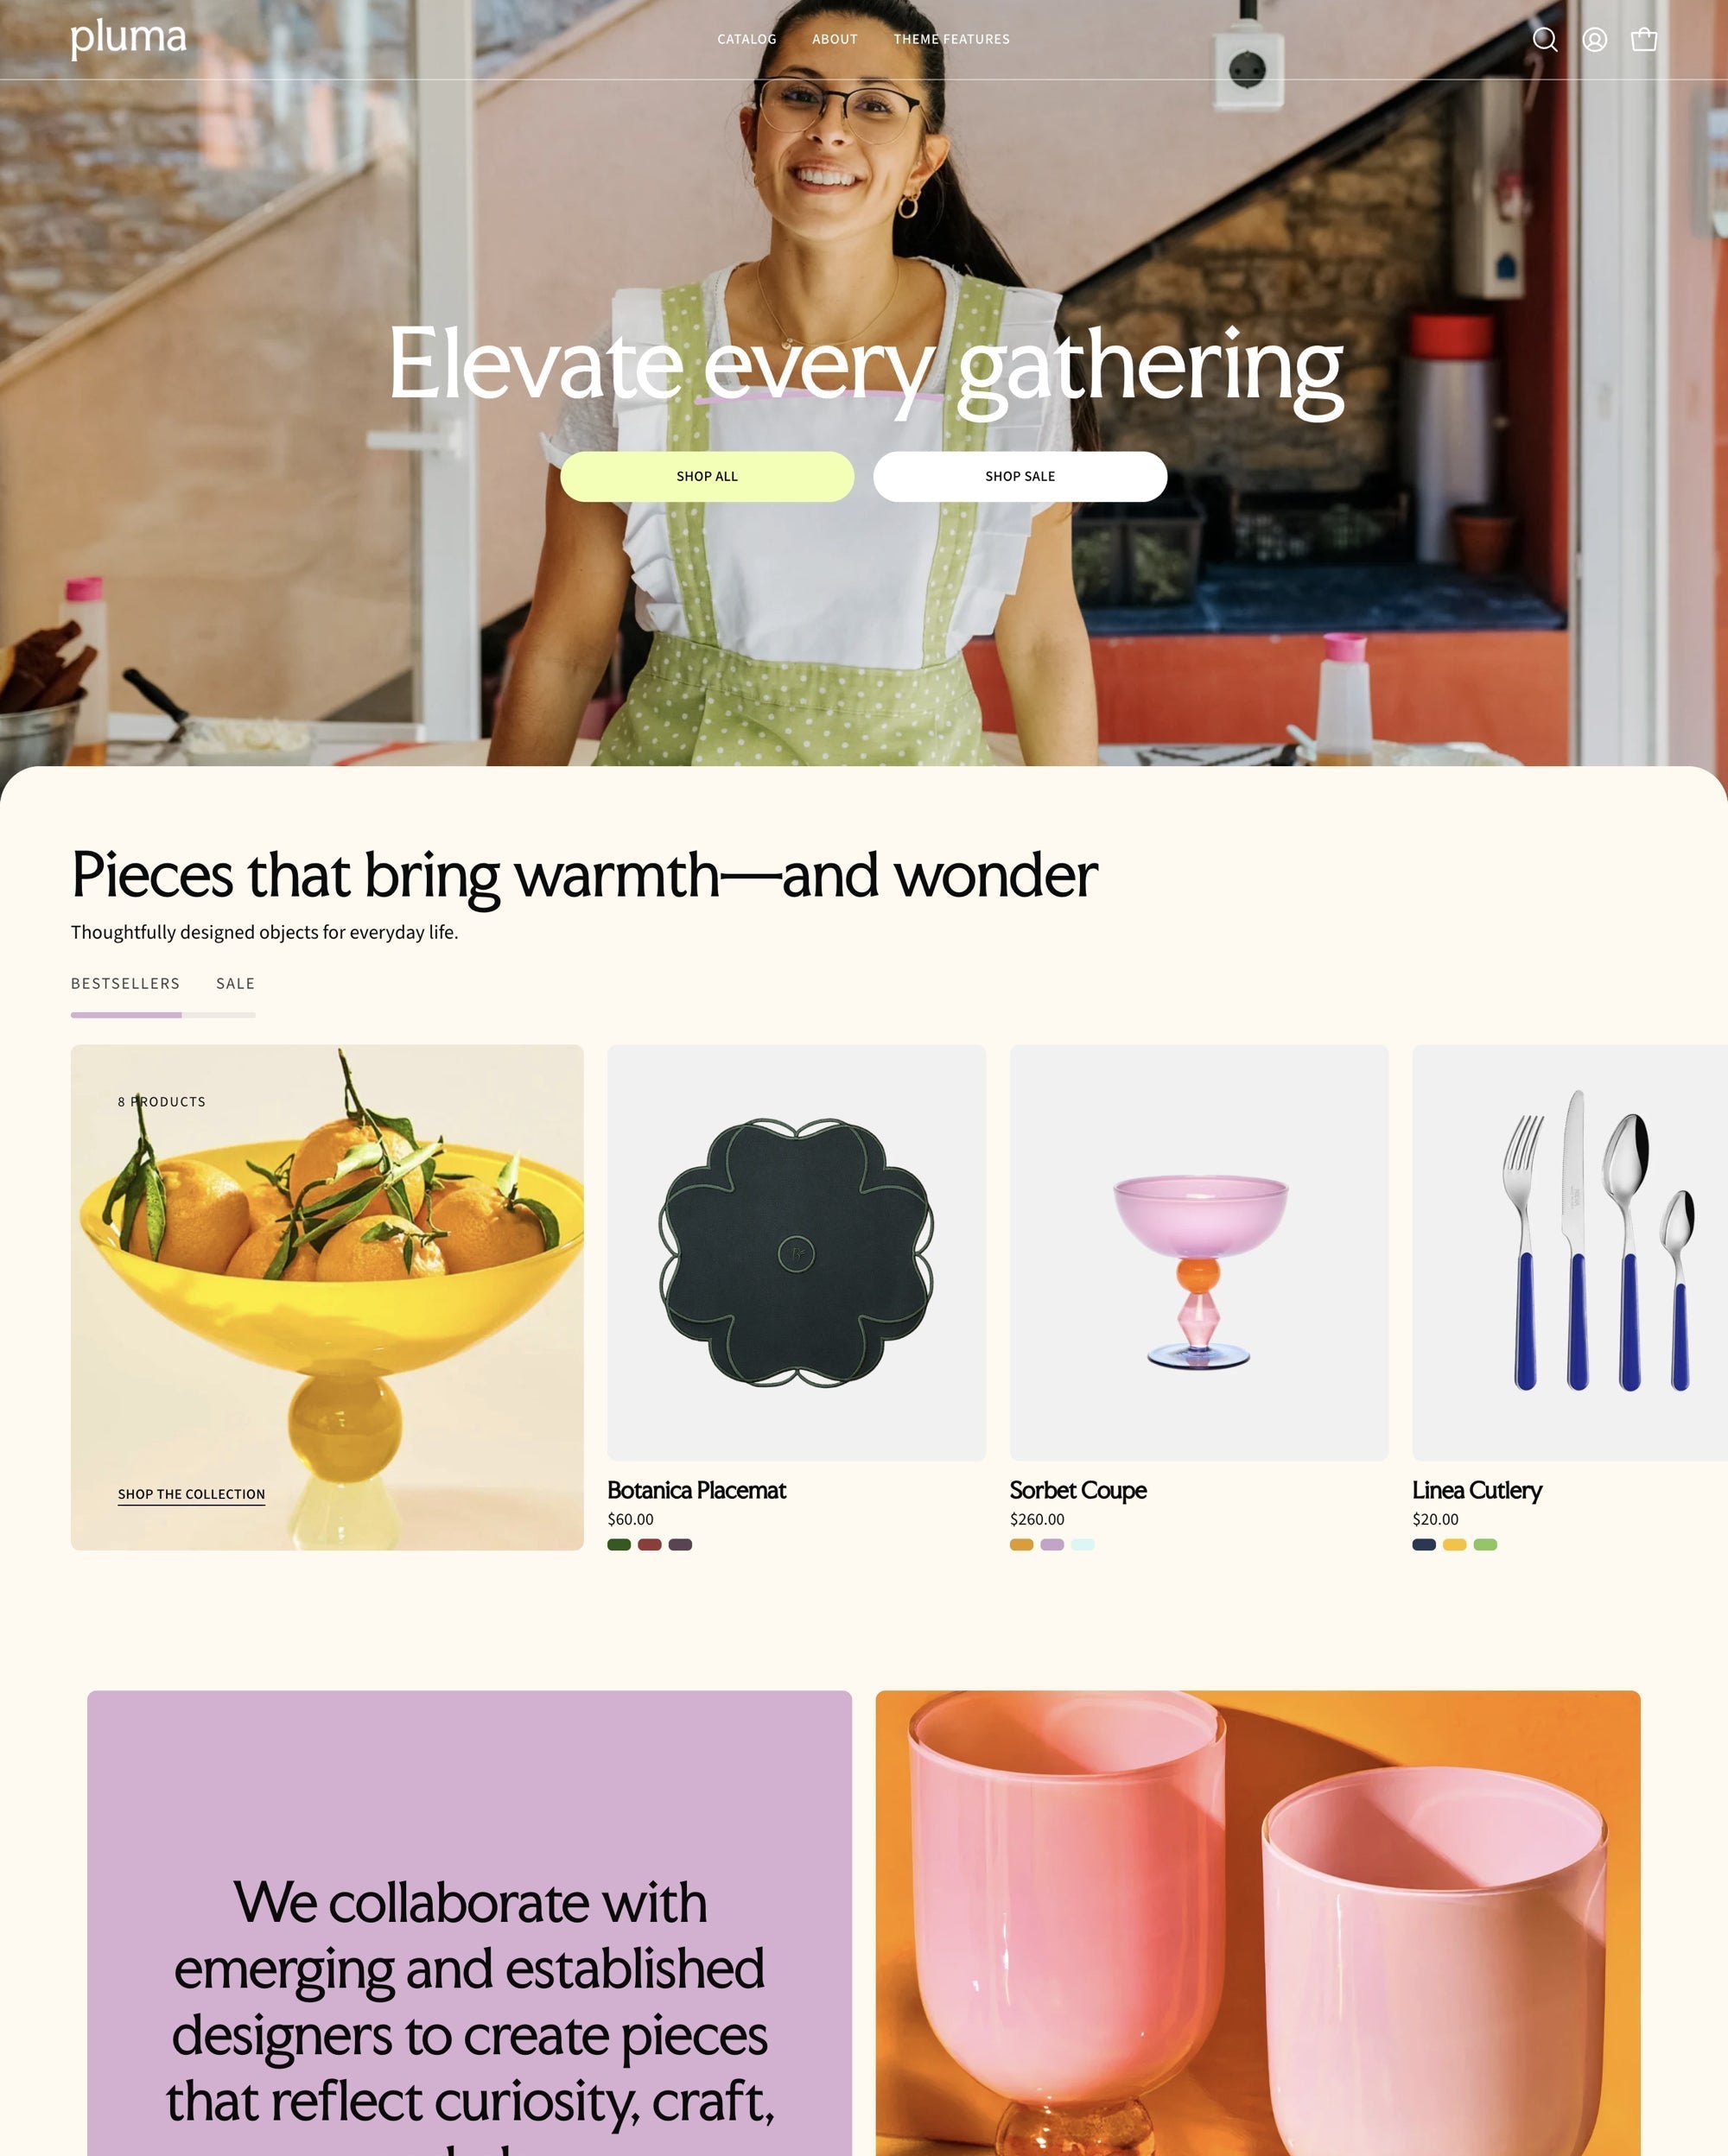The width and height of the screenshot is (1728, 2156).
Task: Select brick red swatch for Botanica Placemat
Action: click(x=650, y=1544)
